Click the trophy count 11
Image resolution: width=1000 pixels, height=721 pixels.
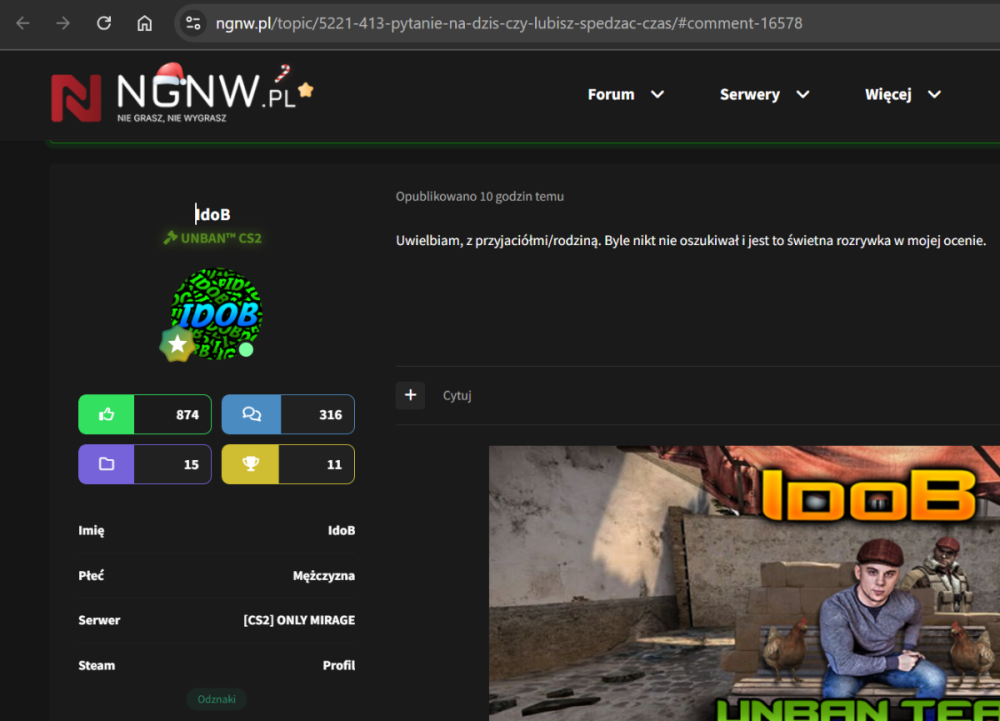(334, 465)
